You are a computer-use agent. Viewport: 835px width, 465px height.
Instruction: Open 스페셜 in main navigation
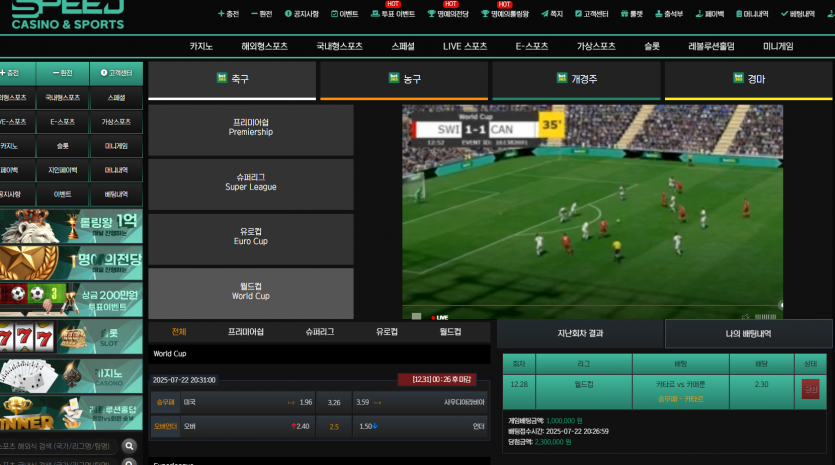403,46
